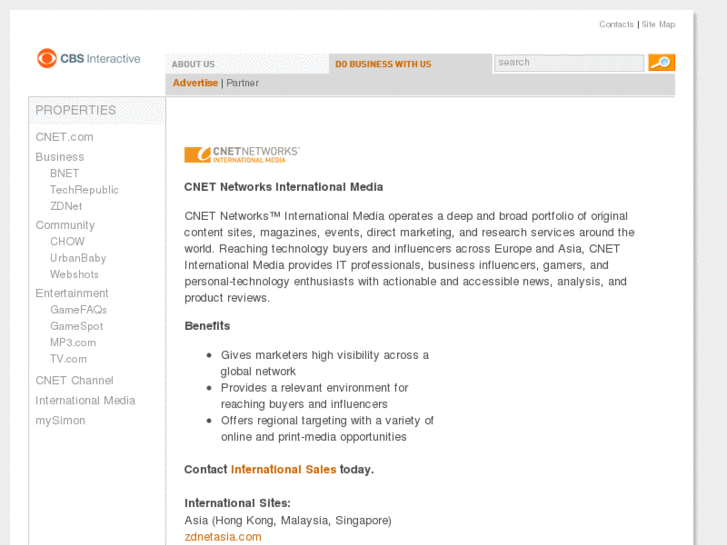Open the Business category in sidebar

60,157
